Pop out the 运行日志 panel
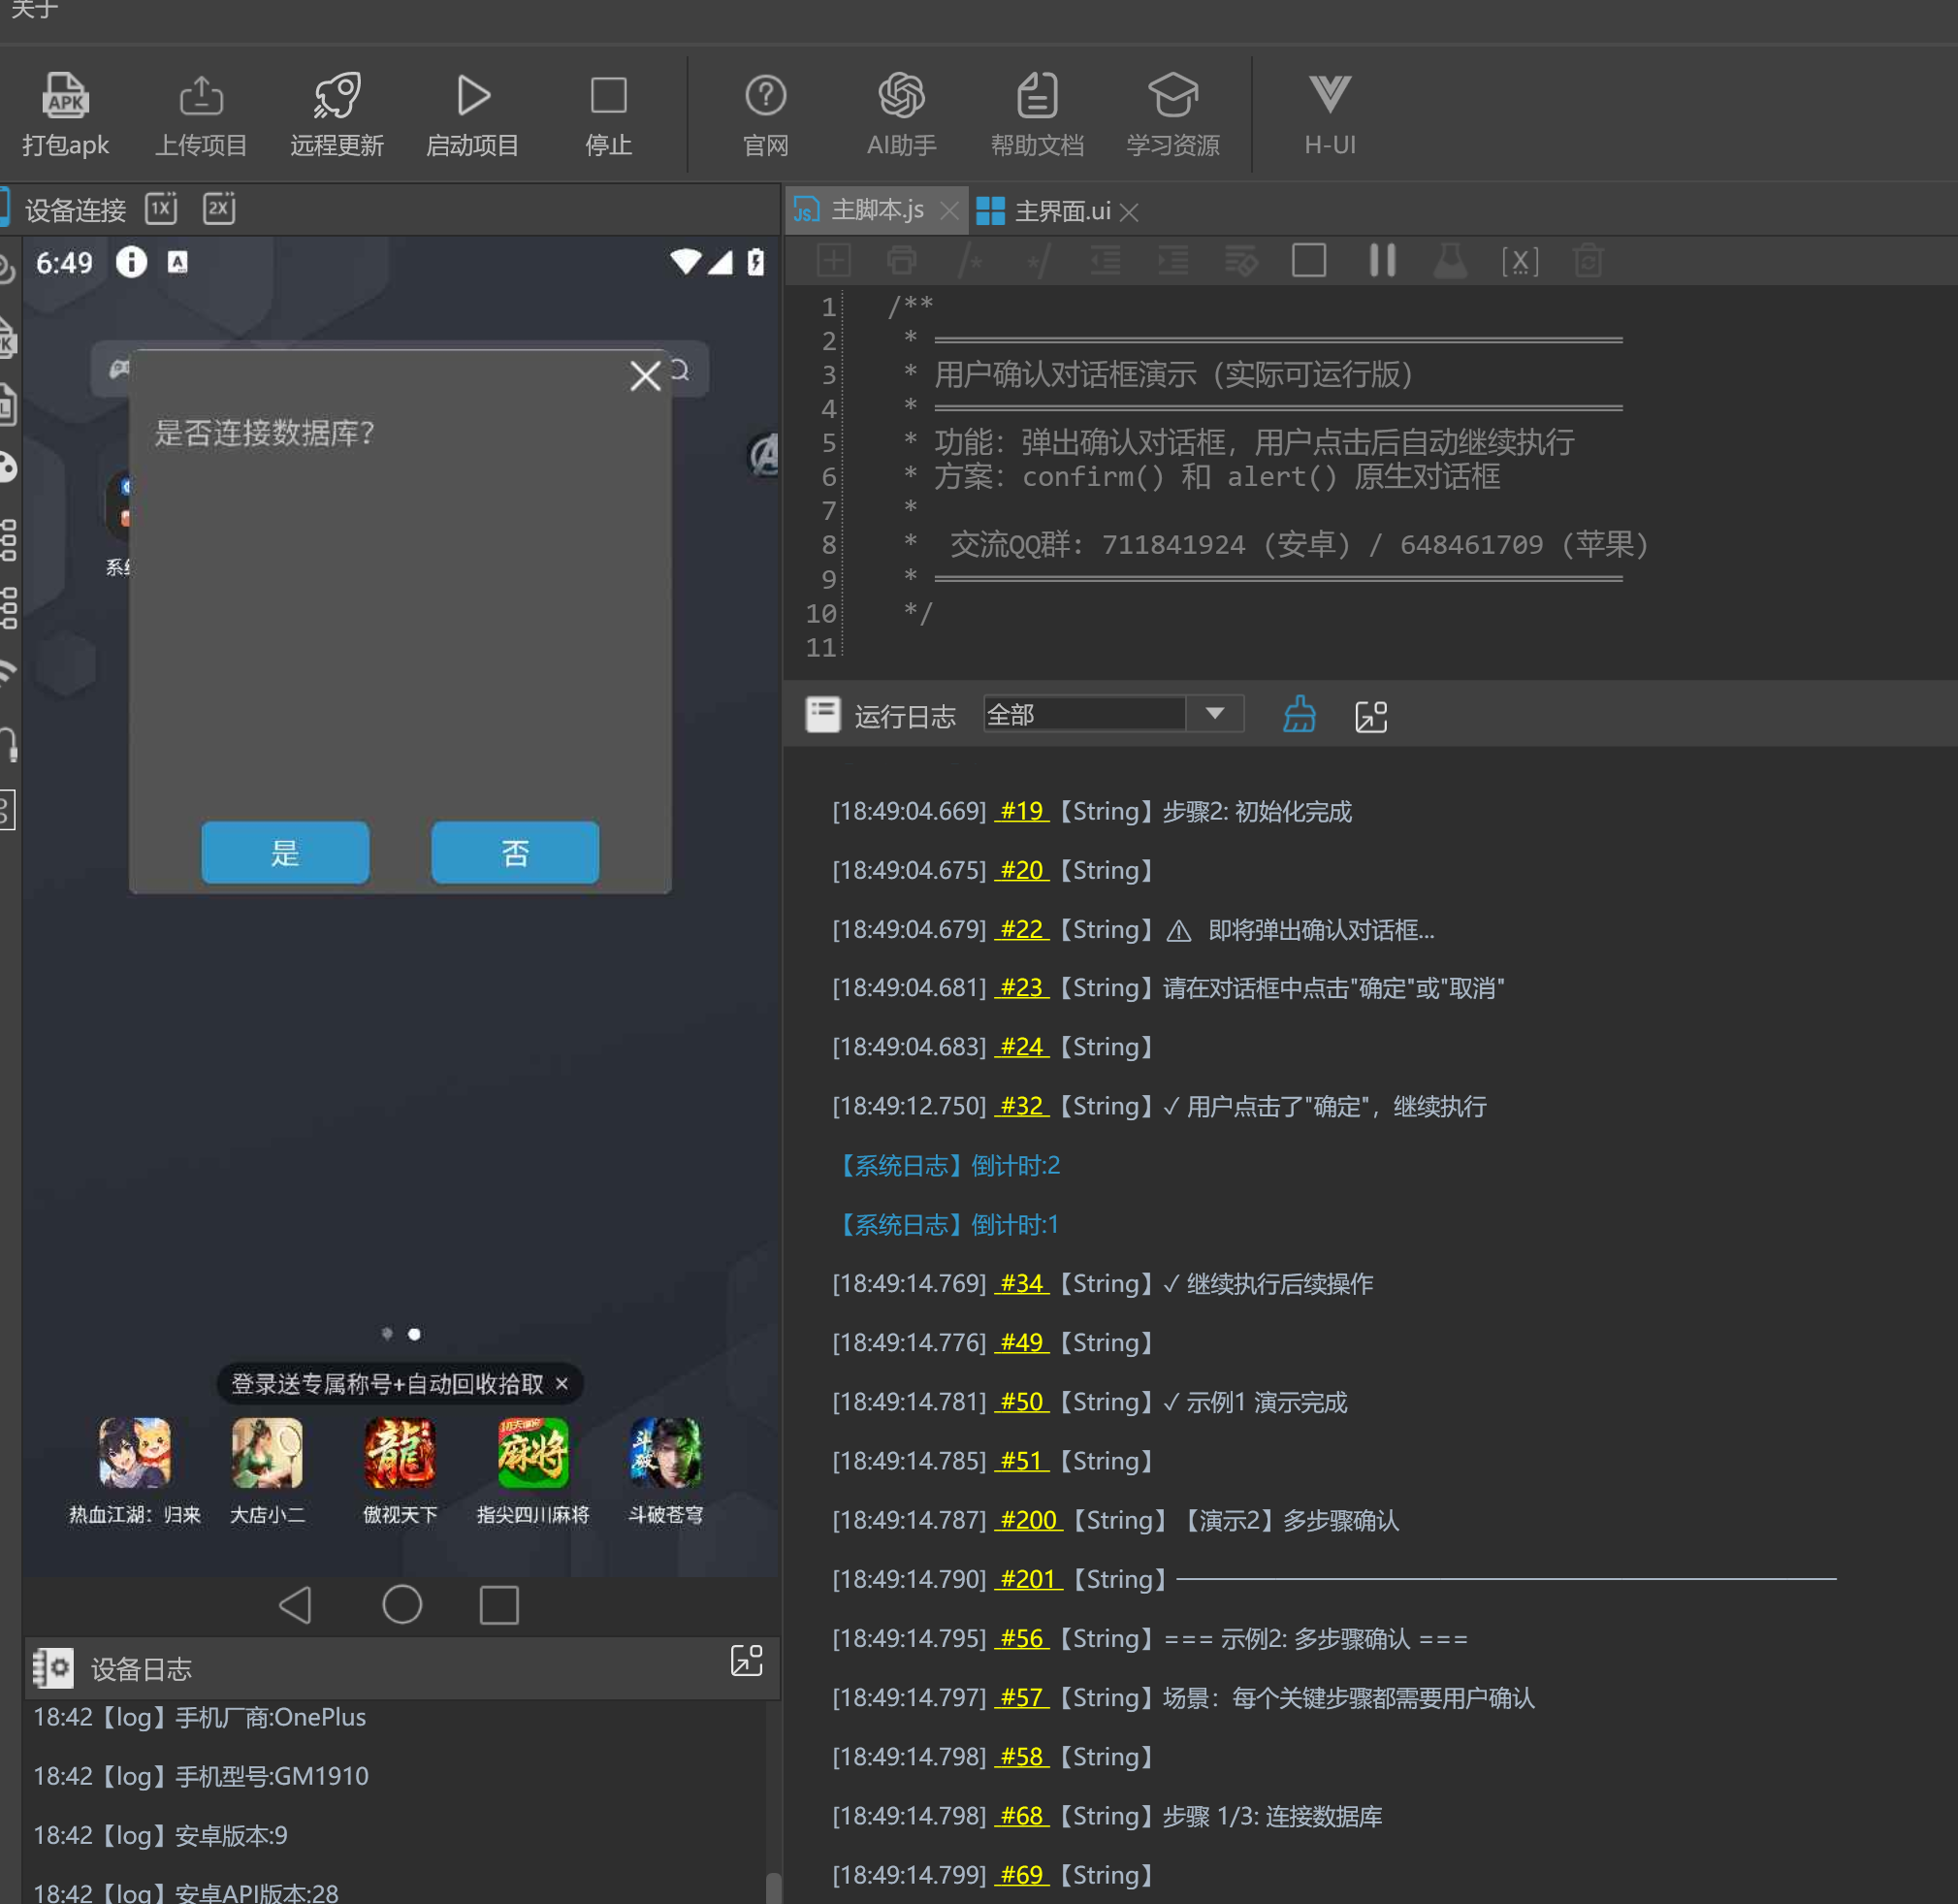 [1371, 716]
